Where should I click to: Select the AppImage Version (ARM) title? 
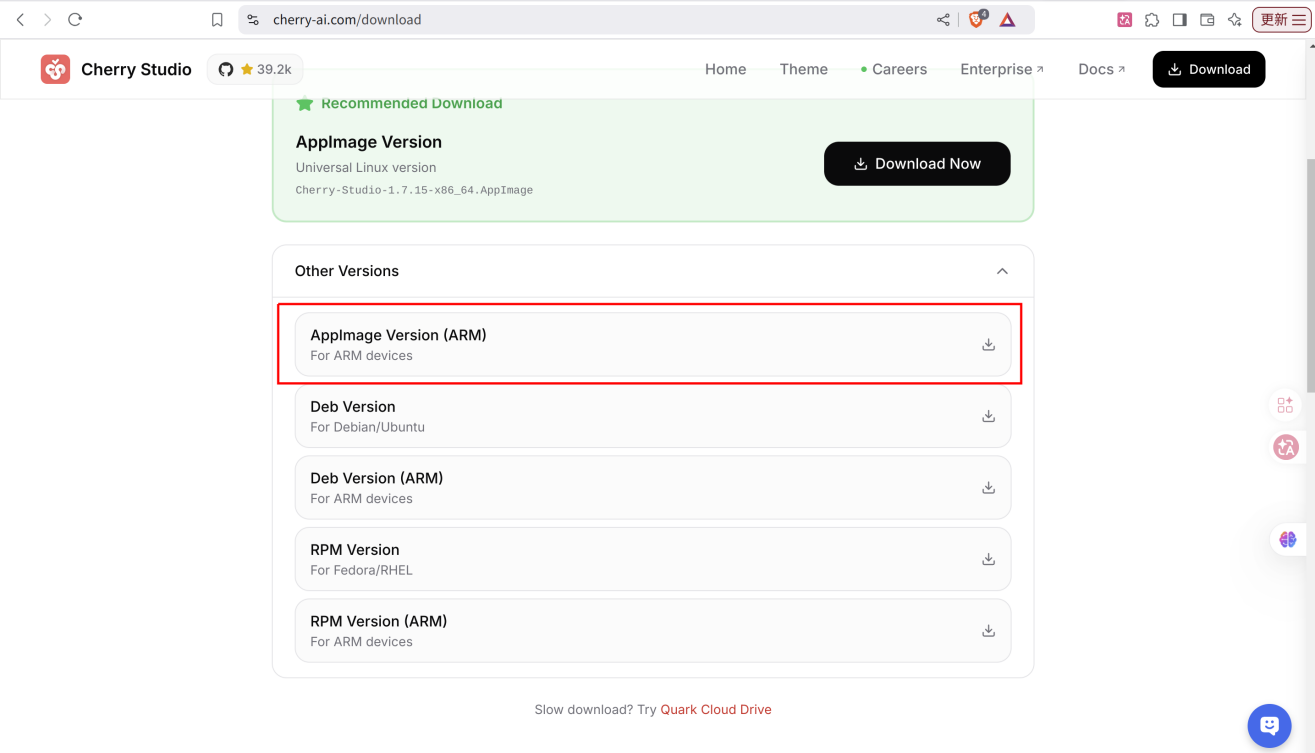[398, 335]
